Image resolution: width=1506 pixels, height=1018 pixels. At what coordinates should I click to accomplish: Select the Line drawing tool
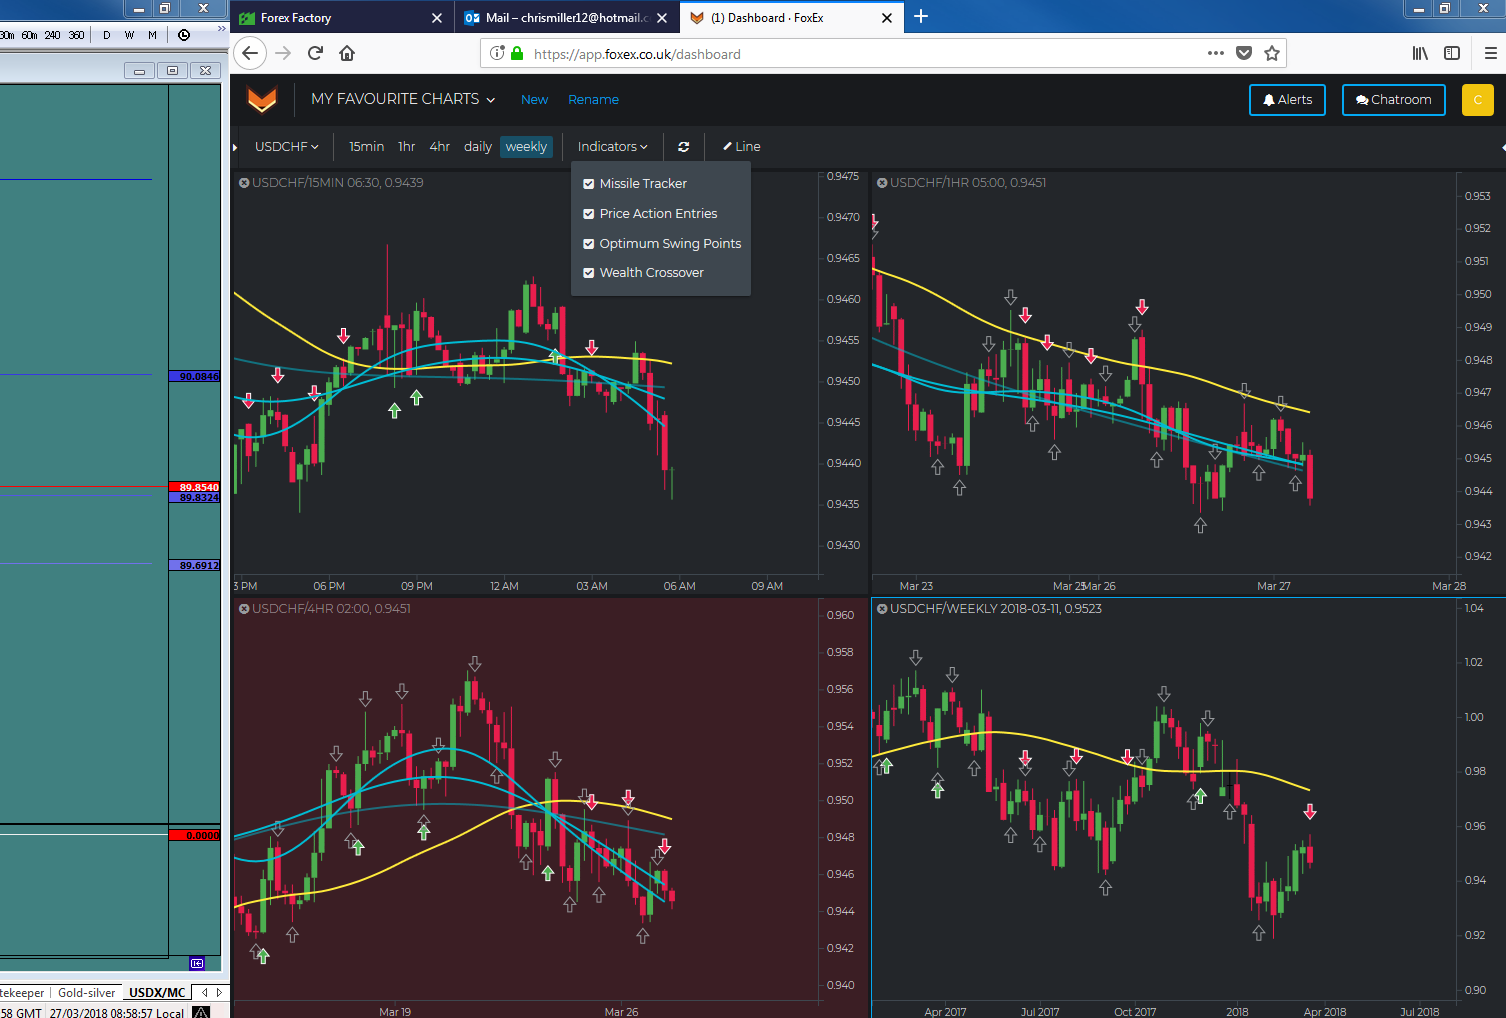[x=742, y=147]
